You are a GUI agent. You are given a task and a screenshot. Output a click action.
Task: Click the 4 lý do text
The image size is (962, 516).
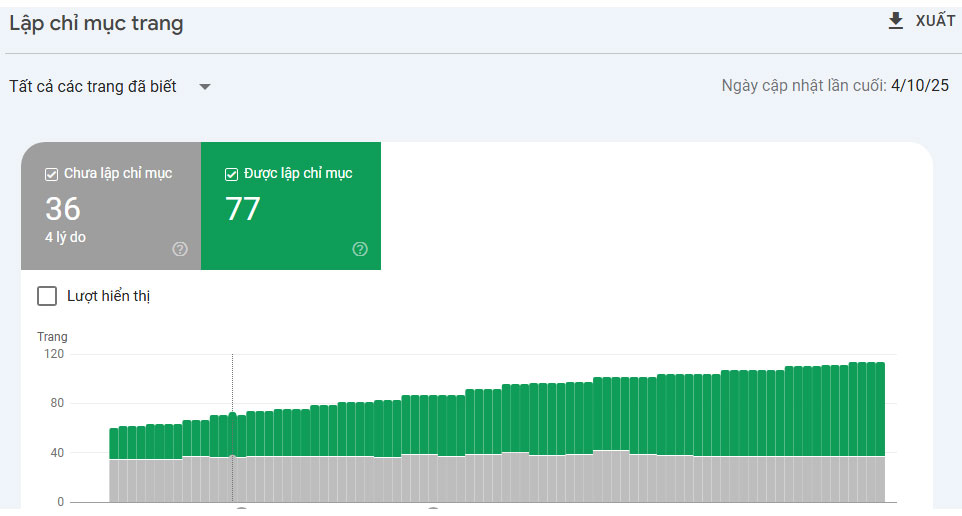click(x=66, y=238)
